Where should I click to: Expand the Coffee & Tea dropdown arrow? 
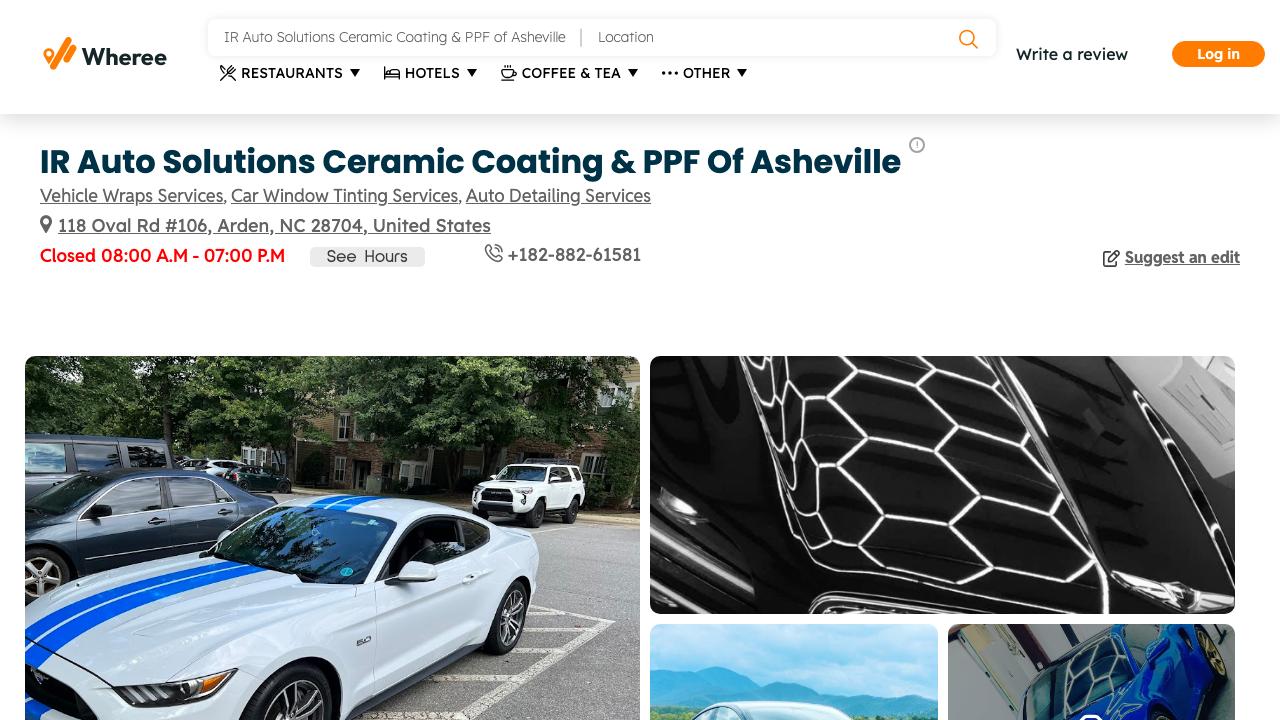(633, 73)
